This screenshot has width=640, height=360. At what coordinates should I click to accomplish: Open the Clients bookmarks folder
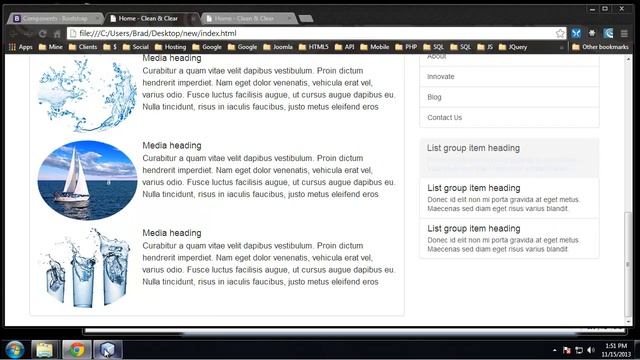(83, 47)
